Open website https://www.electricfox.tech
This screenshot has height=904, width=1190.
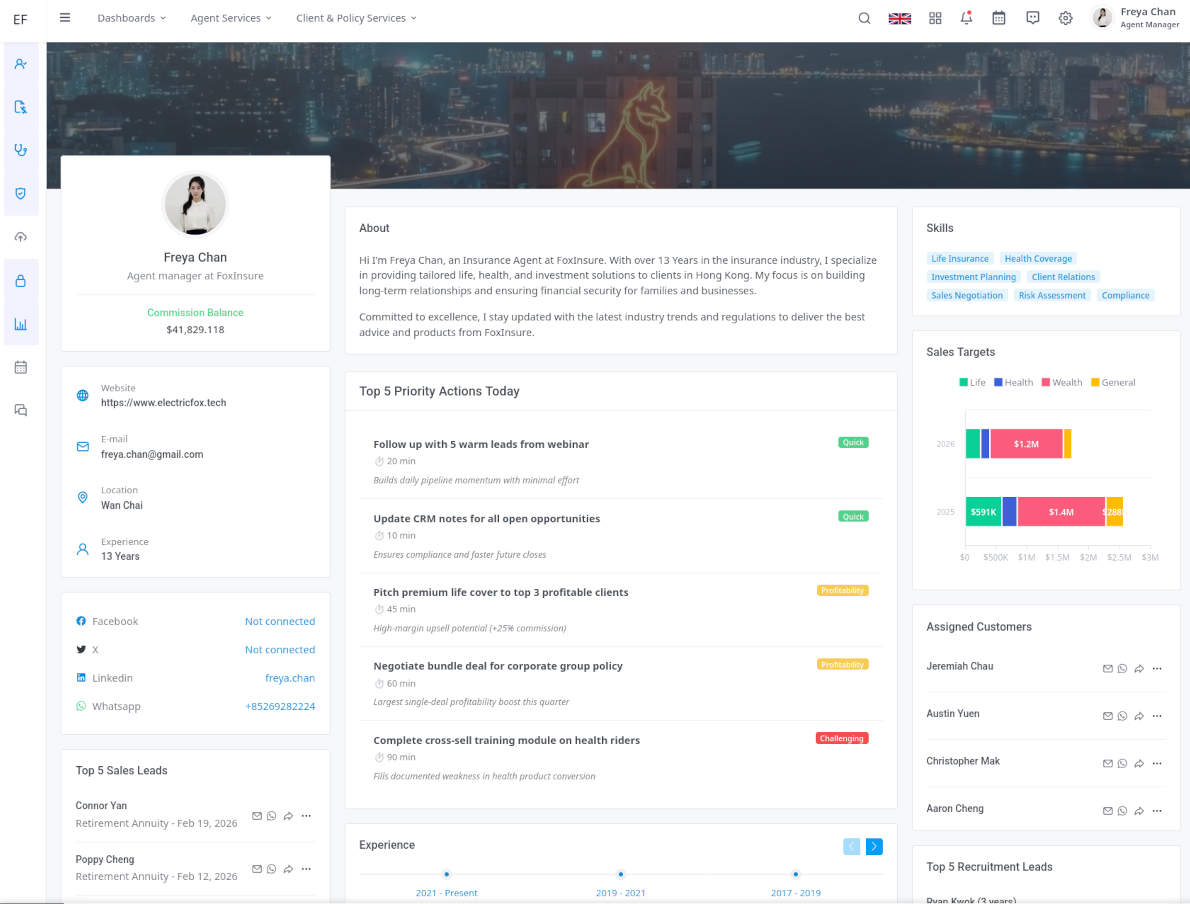(163, 403)
